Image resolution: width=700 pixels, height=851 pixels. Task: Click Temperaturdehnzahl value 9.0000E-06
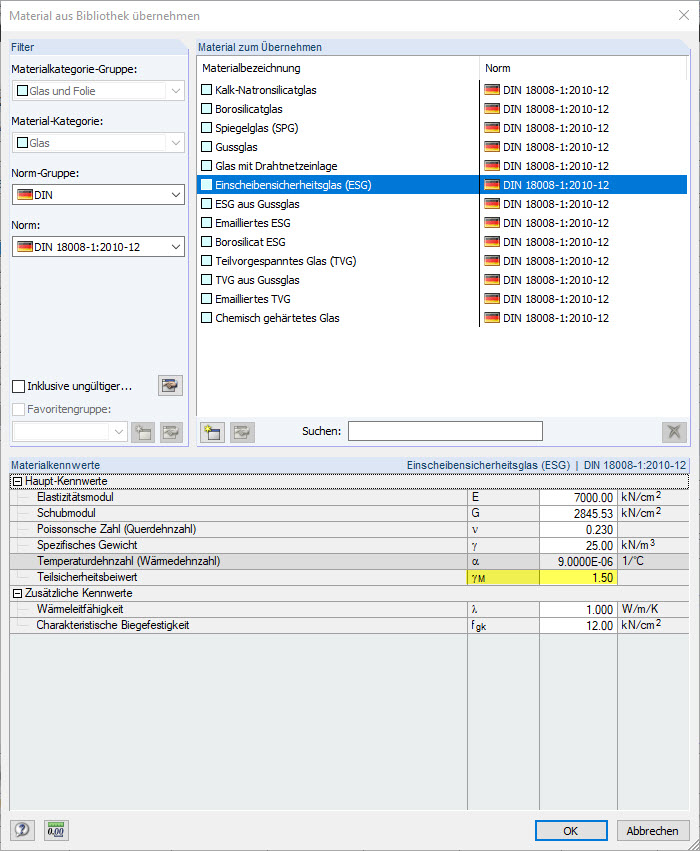coord(578,561)
